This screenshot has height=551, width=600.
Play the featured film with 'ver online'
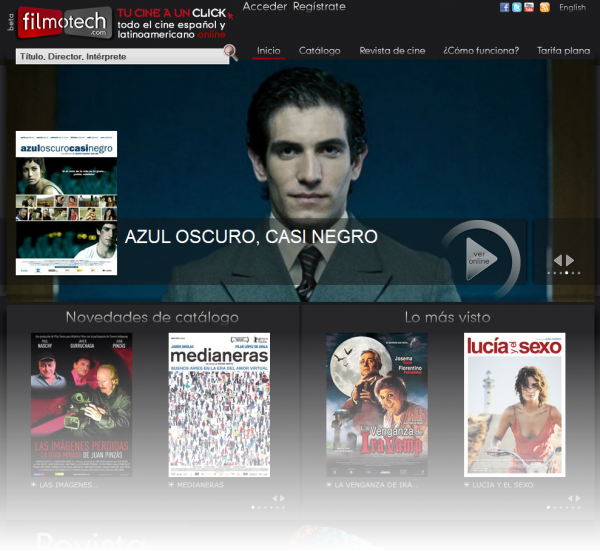(x=480, y=258)
